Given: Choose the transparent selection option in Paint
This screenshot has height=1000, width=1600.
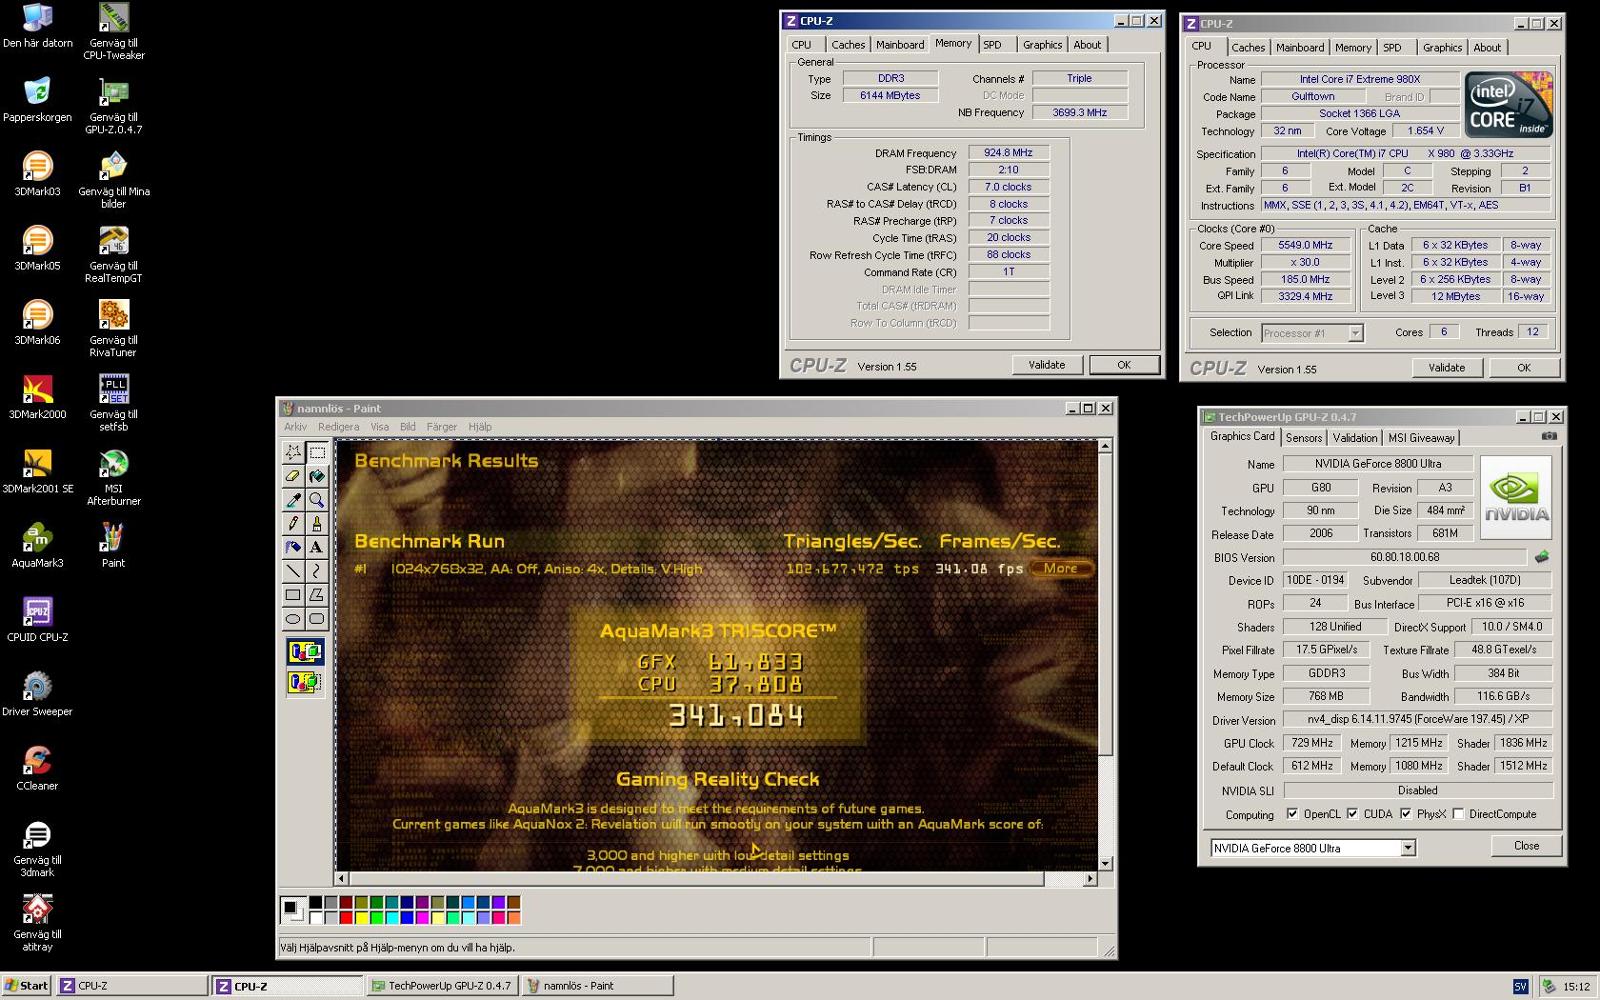Looking at the screenshot, I should [x=305, y=682].
